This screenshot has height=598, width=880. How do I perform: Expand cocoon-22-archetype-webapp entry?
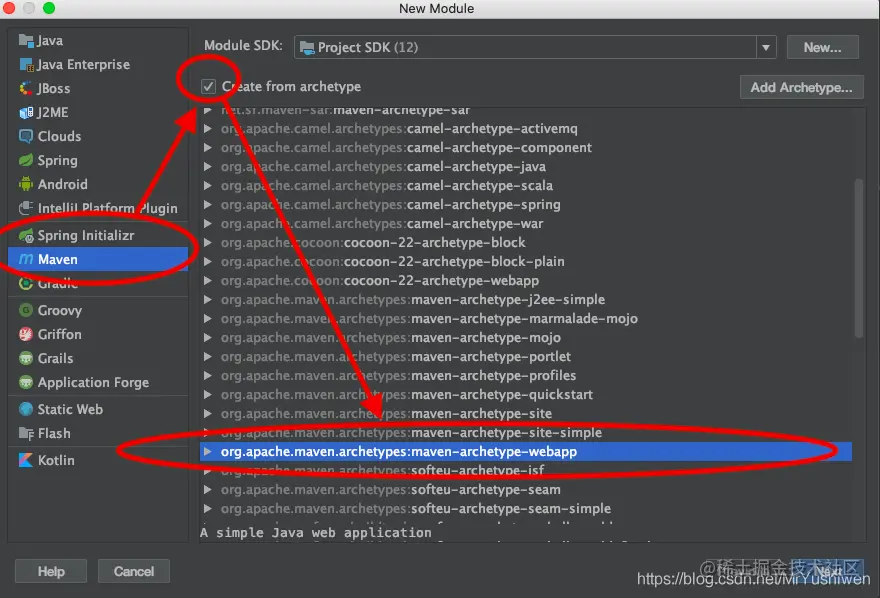208,280
